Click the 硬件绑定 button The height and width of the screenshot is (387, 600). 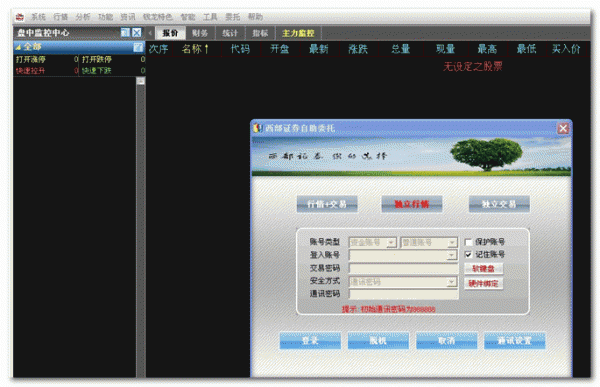pyautogui.click(x=483, y=284)
